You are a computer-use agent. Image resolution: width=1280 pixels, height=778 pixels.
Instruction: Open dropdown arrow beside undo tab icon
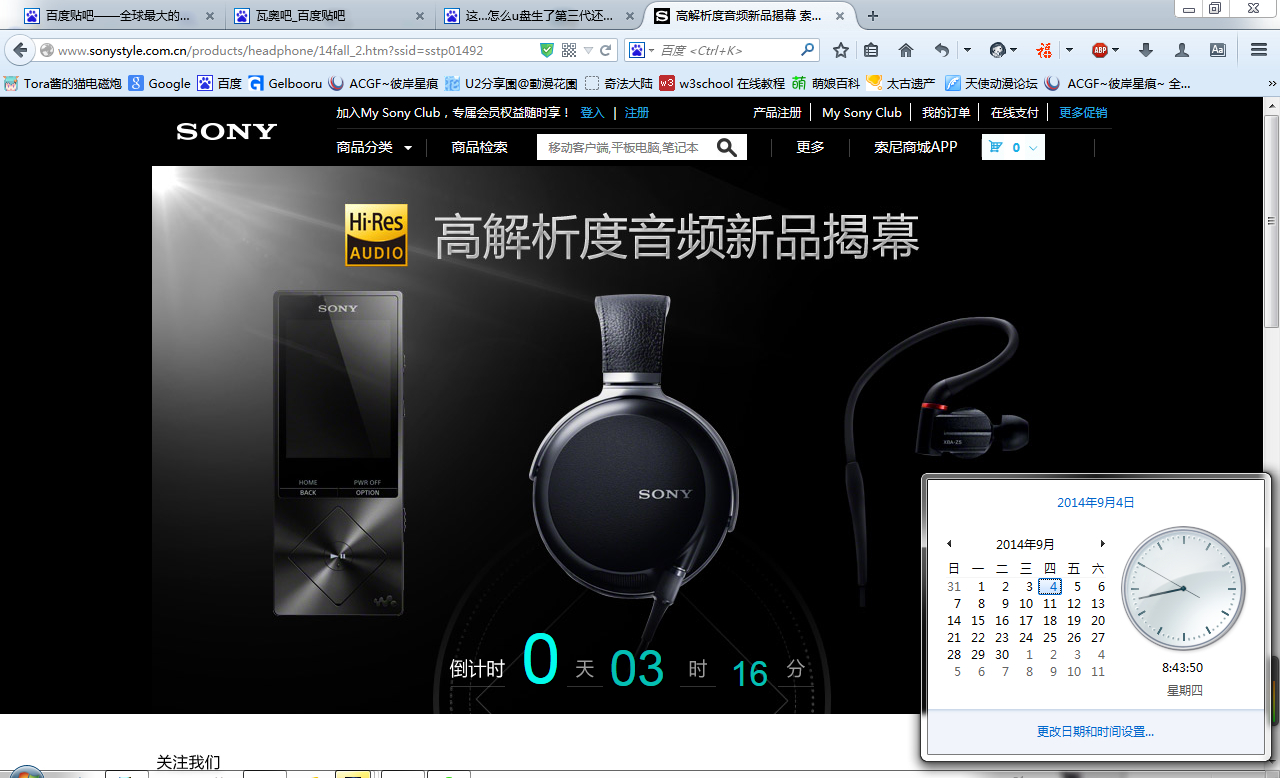pyautogui.click(x=967, y=50)
